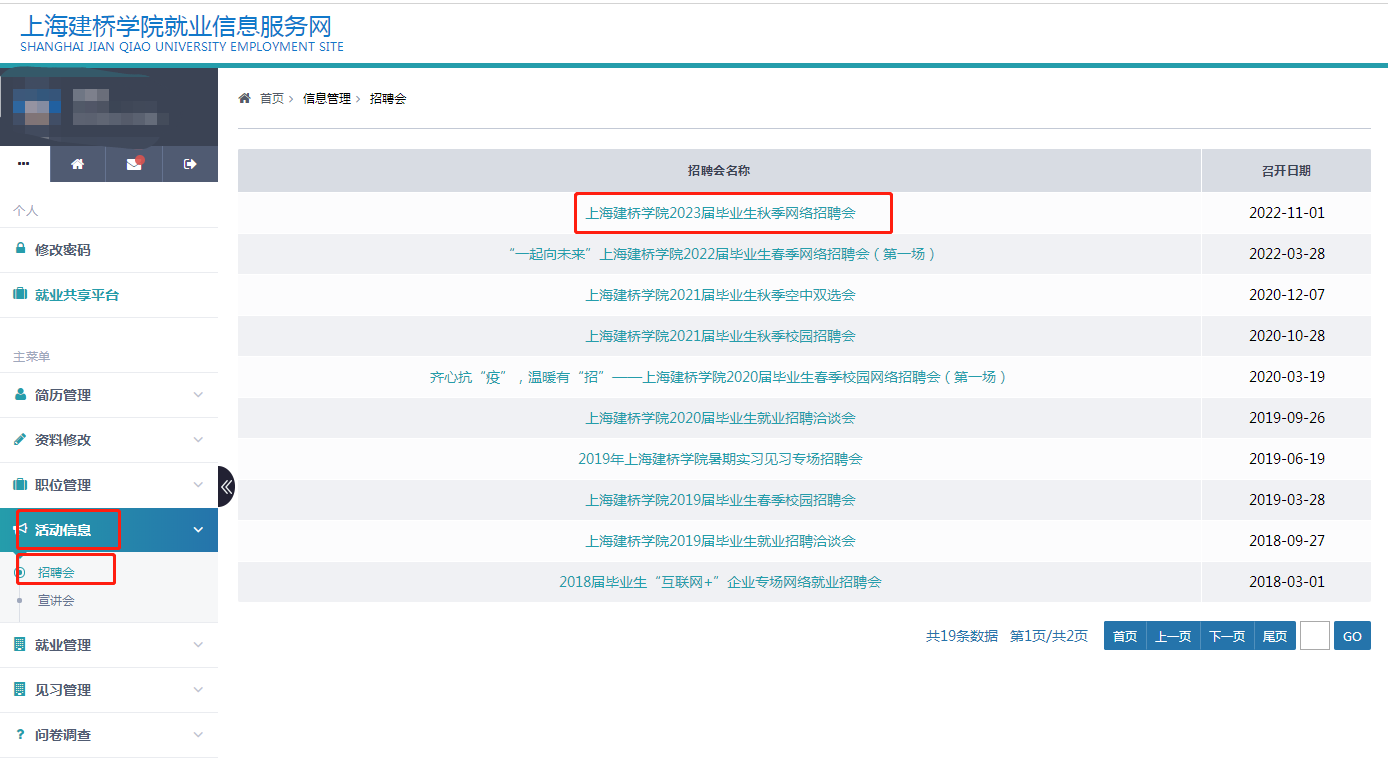Click the house icon next to breadcrumb 首页

[x=243, y=98]
